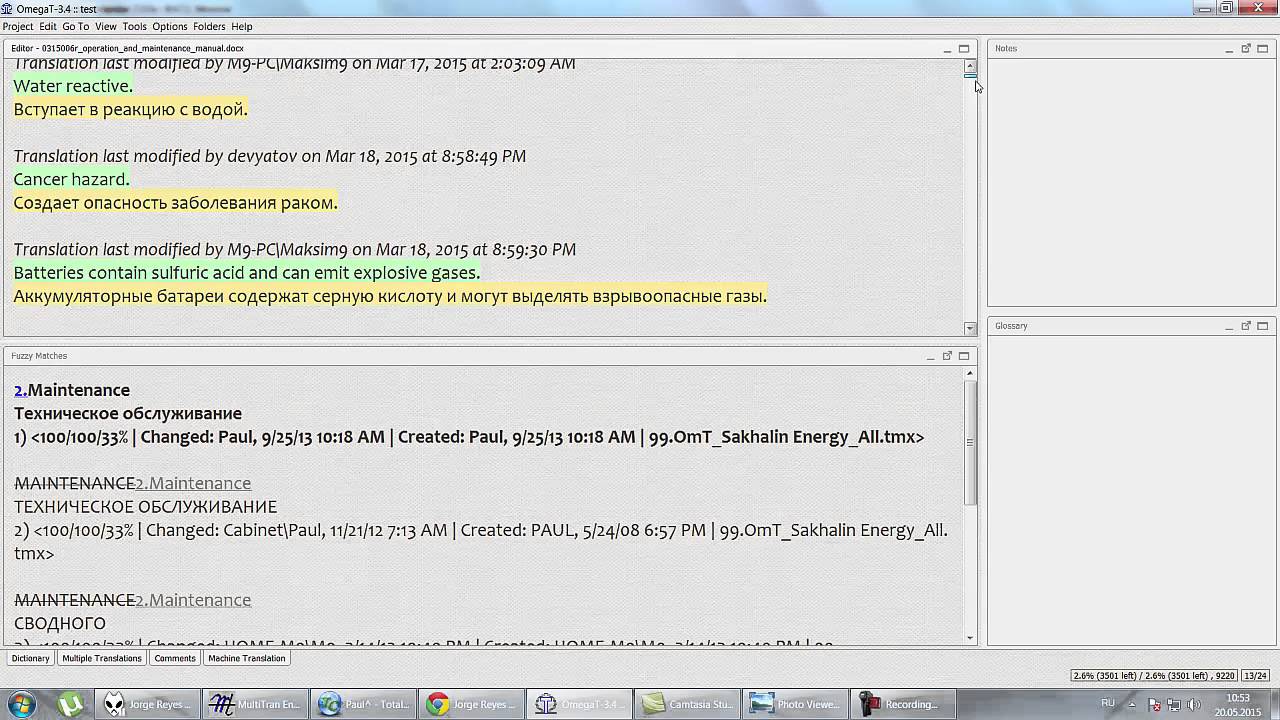
Task: Switch to Chrome 'Jorge Reyes' taskbar window
Action: coord(470,704)
